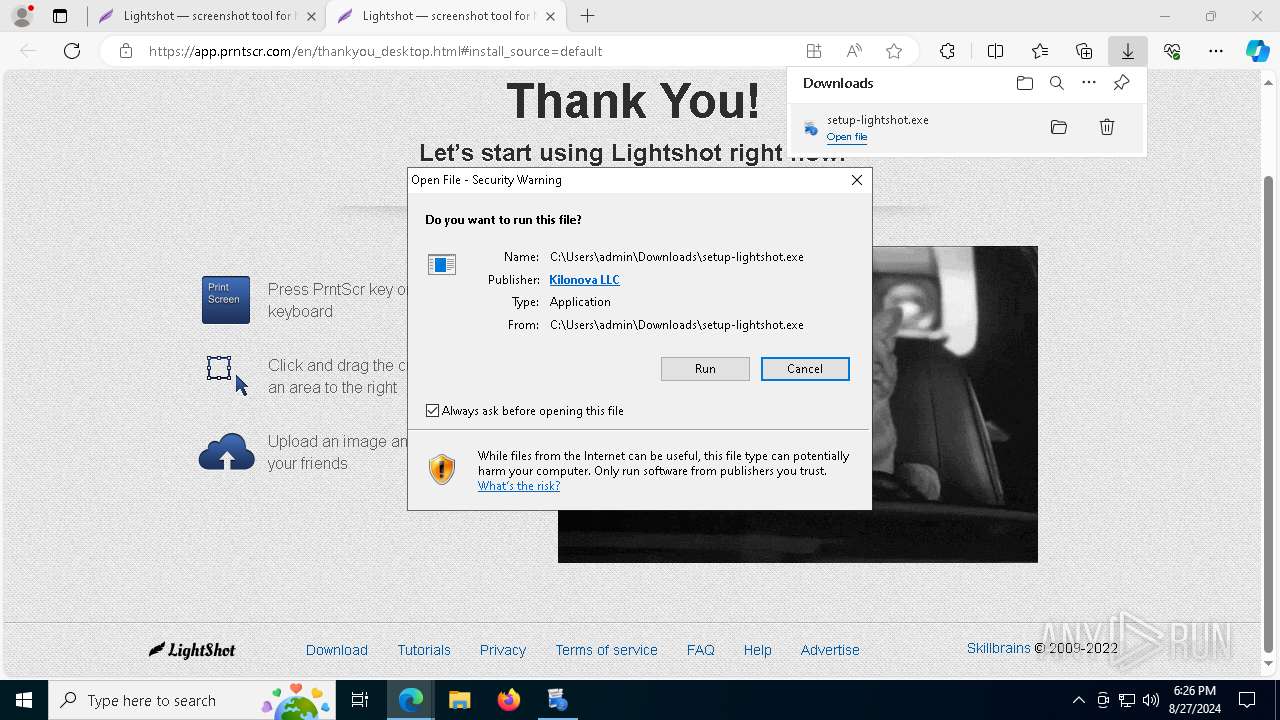Open Edge Settings and more menu

[x=1216, y=51]
